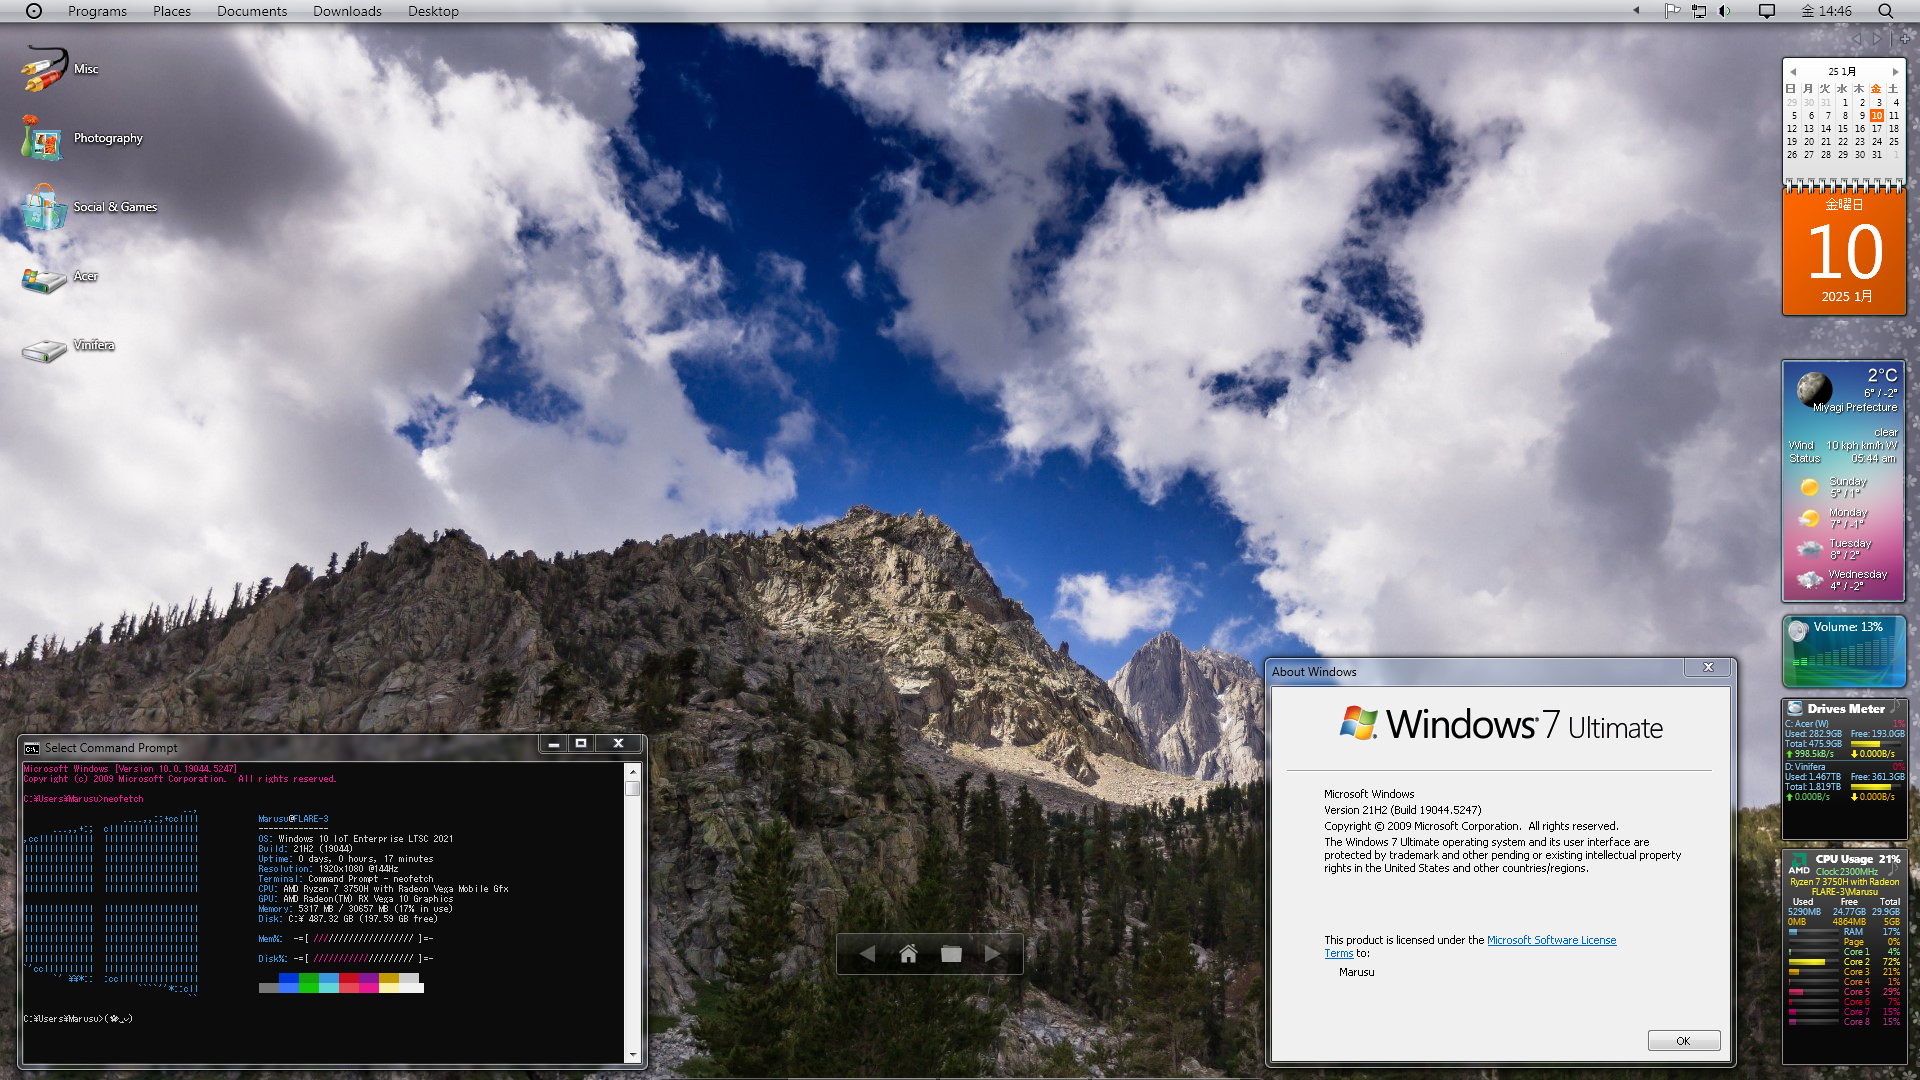Open the Photography desktop icon
Screen dimensions: 1920x1080
[82, 138]
